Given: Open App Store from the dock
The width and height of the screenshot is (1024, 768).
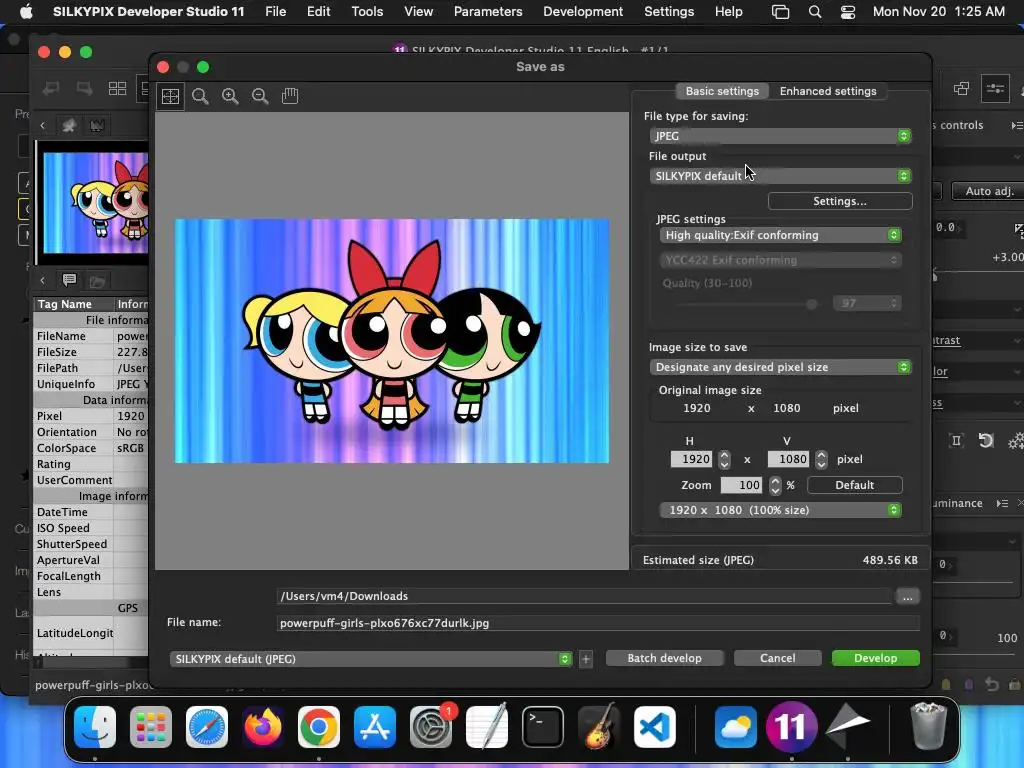Looking at the screenshot, I should click(375, 727).
